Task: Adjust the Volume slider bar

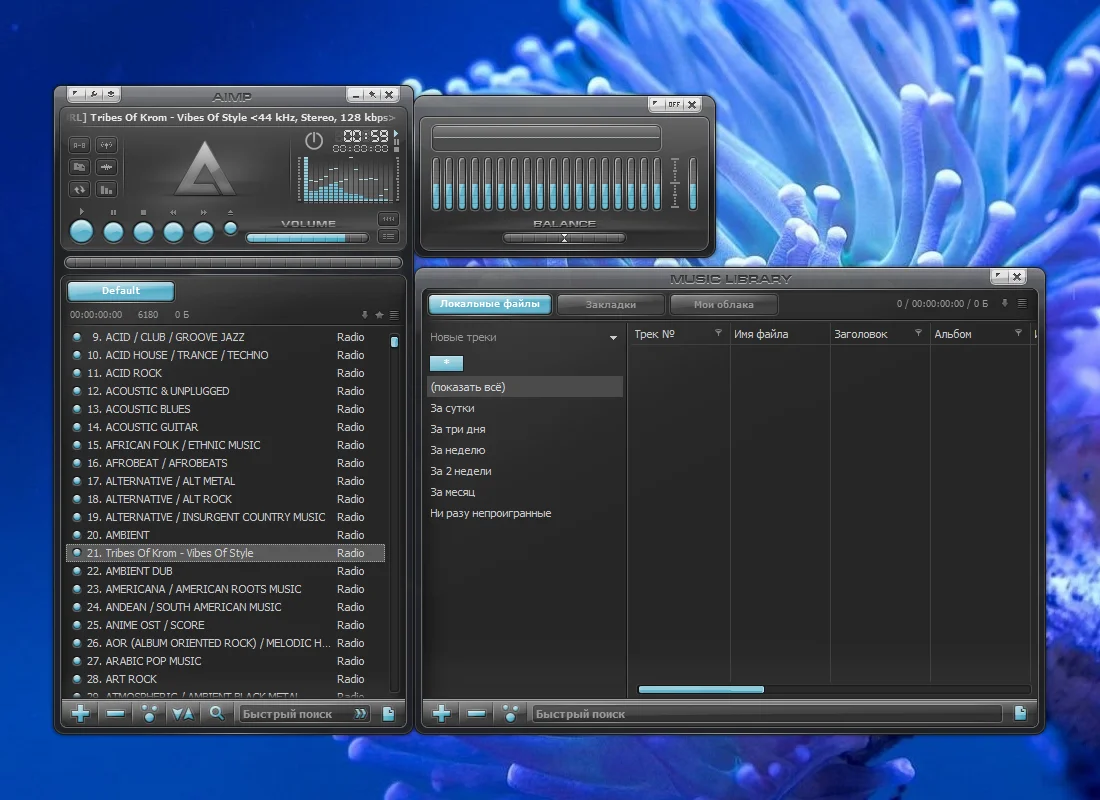Action: click(x=307, y=238)
